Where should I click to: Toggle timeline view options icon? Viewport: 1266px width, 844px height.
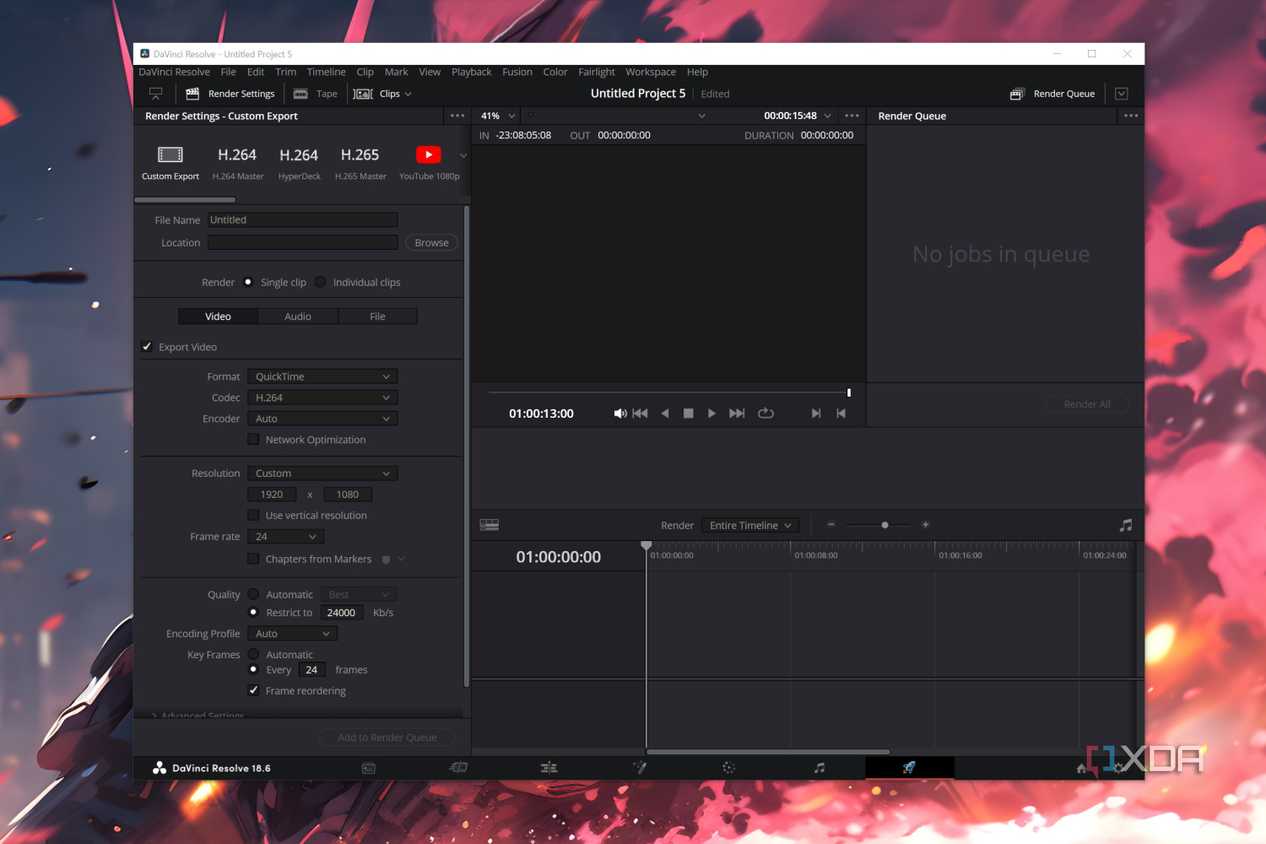pyautogui.click(x=489, y=525)
